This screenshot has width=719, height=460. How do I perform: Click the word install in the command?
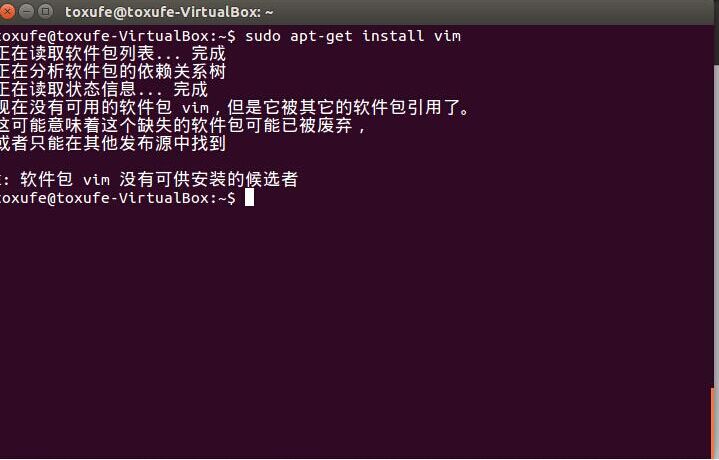click(x=393, y=36)
